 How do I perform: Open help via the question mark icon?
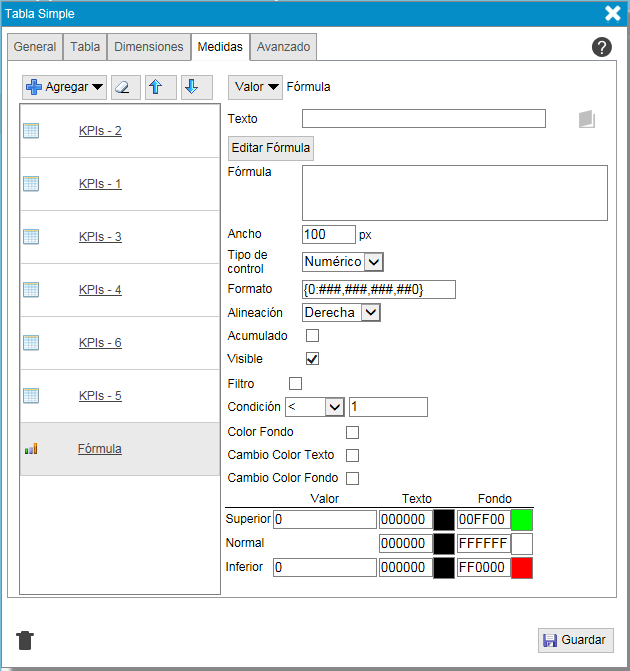point(602,47)
